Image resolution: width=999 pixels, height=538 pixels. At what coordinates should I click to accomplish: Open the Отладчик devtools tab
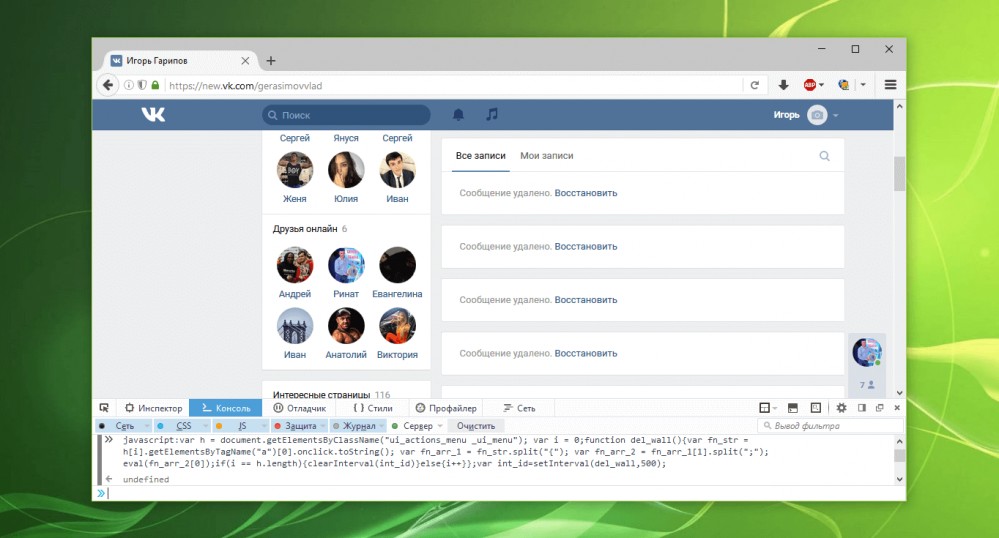(x=299, y=408)
